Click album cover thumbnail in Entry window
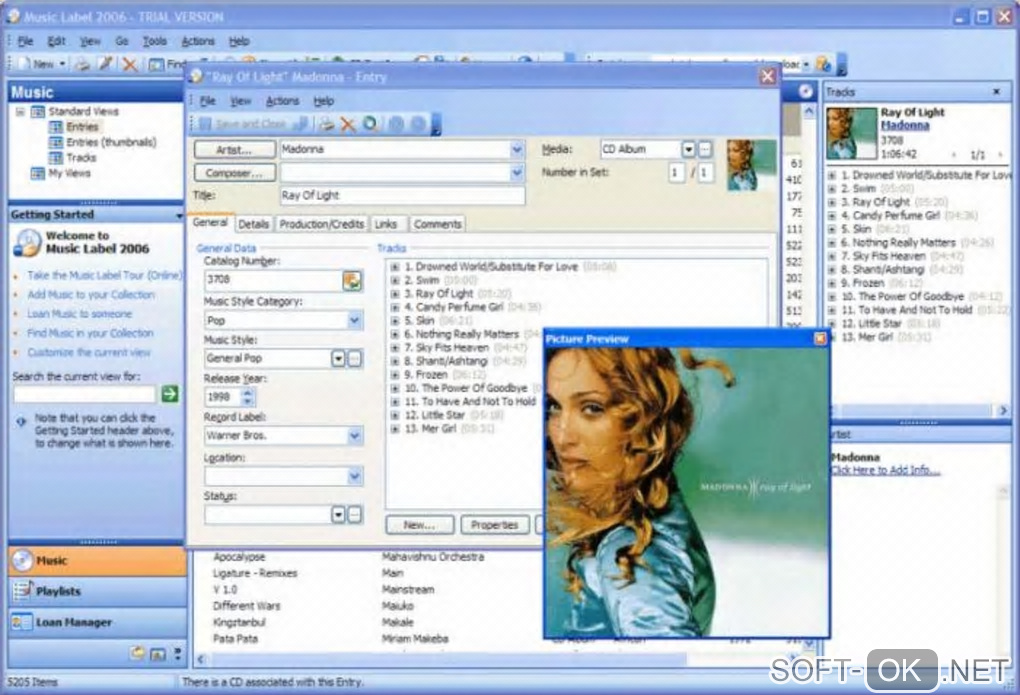This screenshot has height=695, width=1020. tap(752, 165)
